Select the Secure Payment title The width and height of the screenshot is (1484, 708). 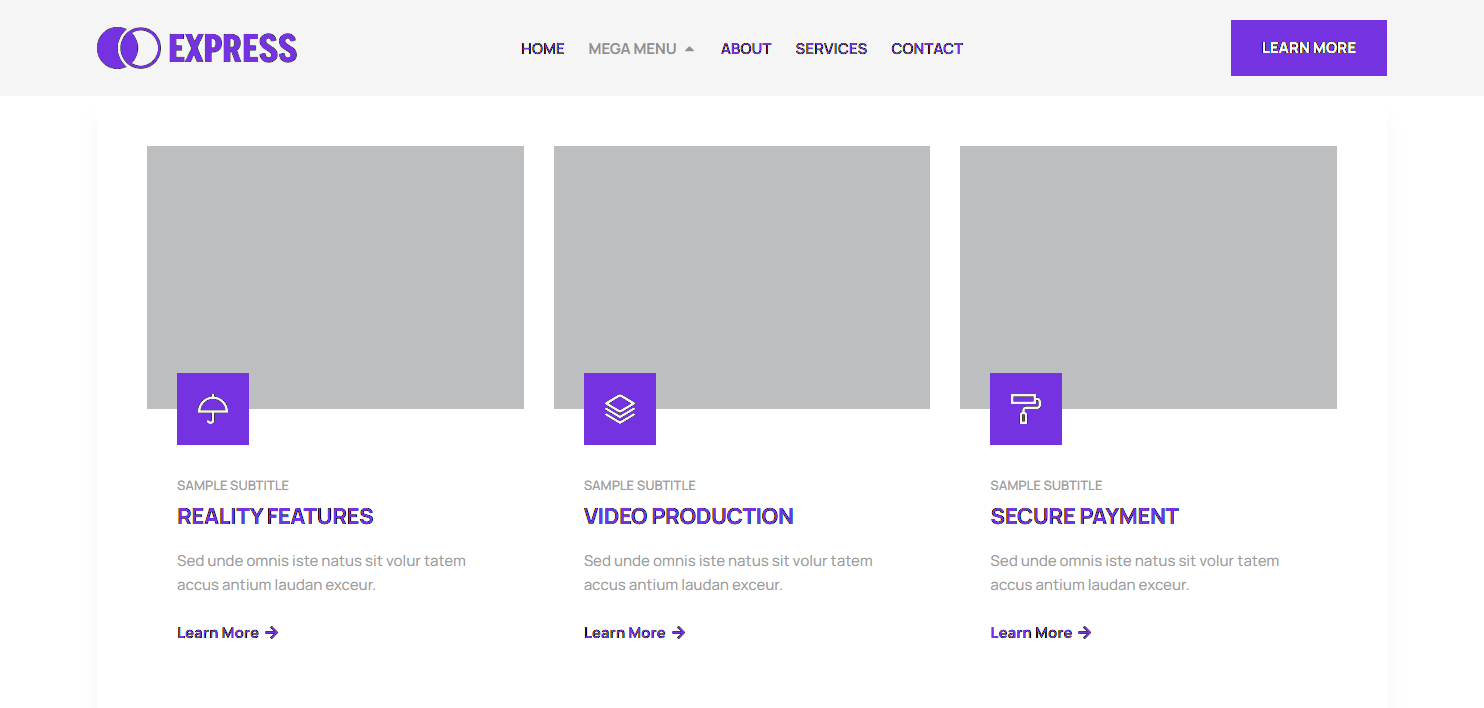click(x=1084, y=517)
